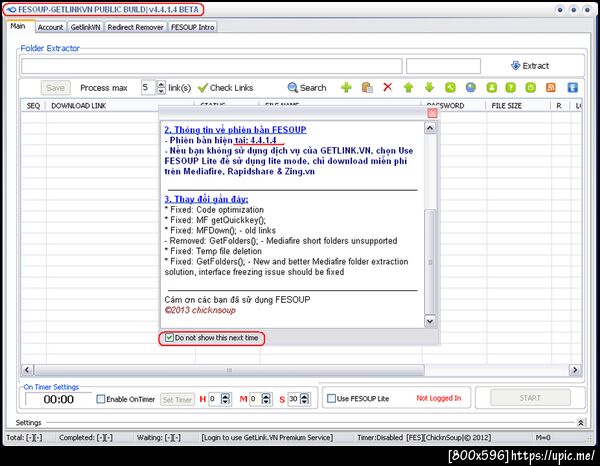Click the hours value field

pos(215,399)
